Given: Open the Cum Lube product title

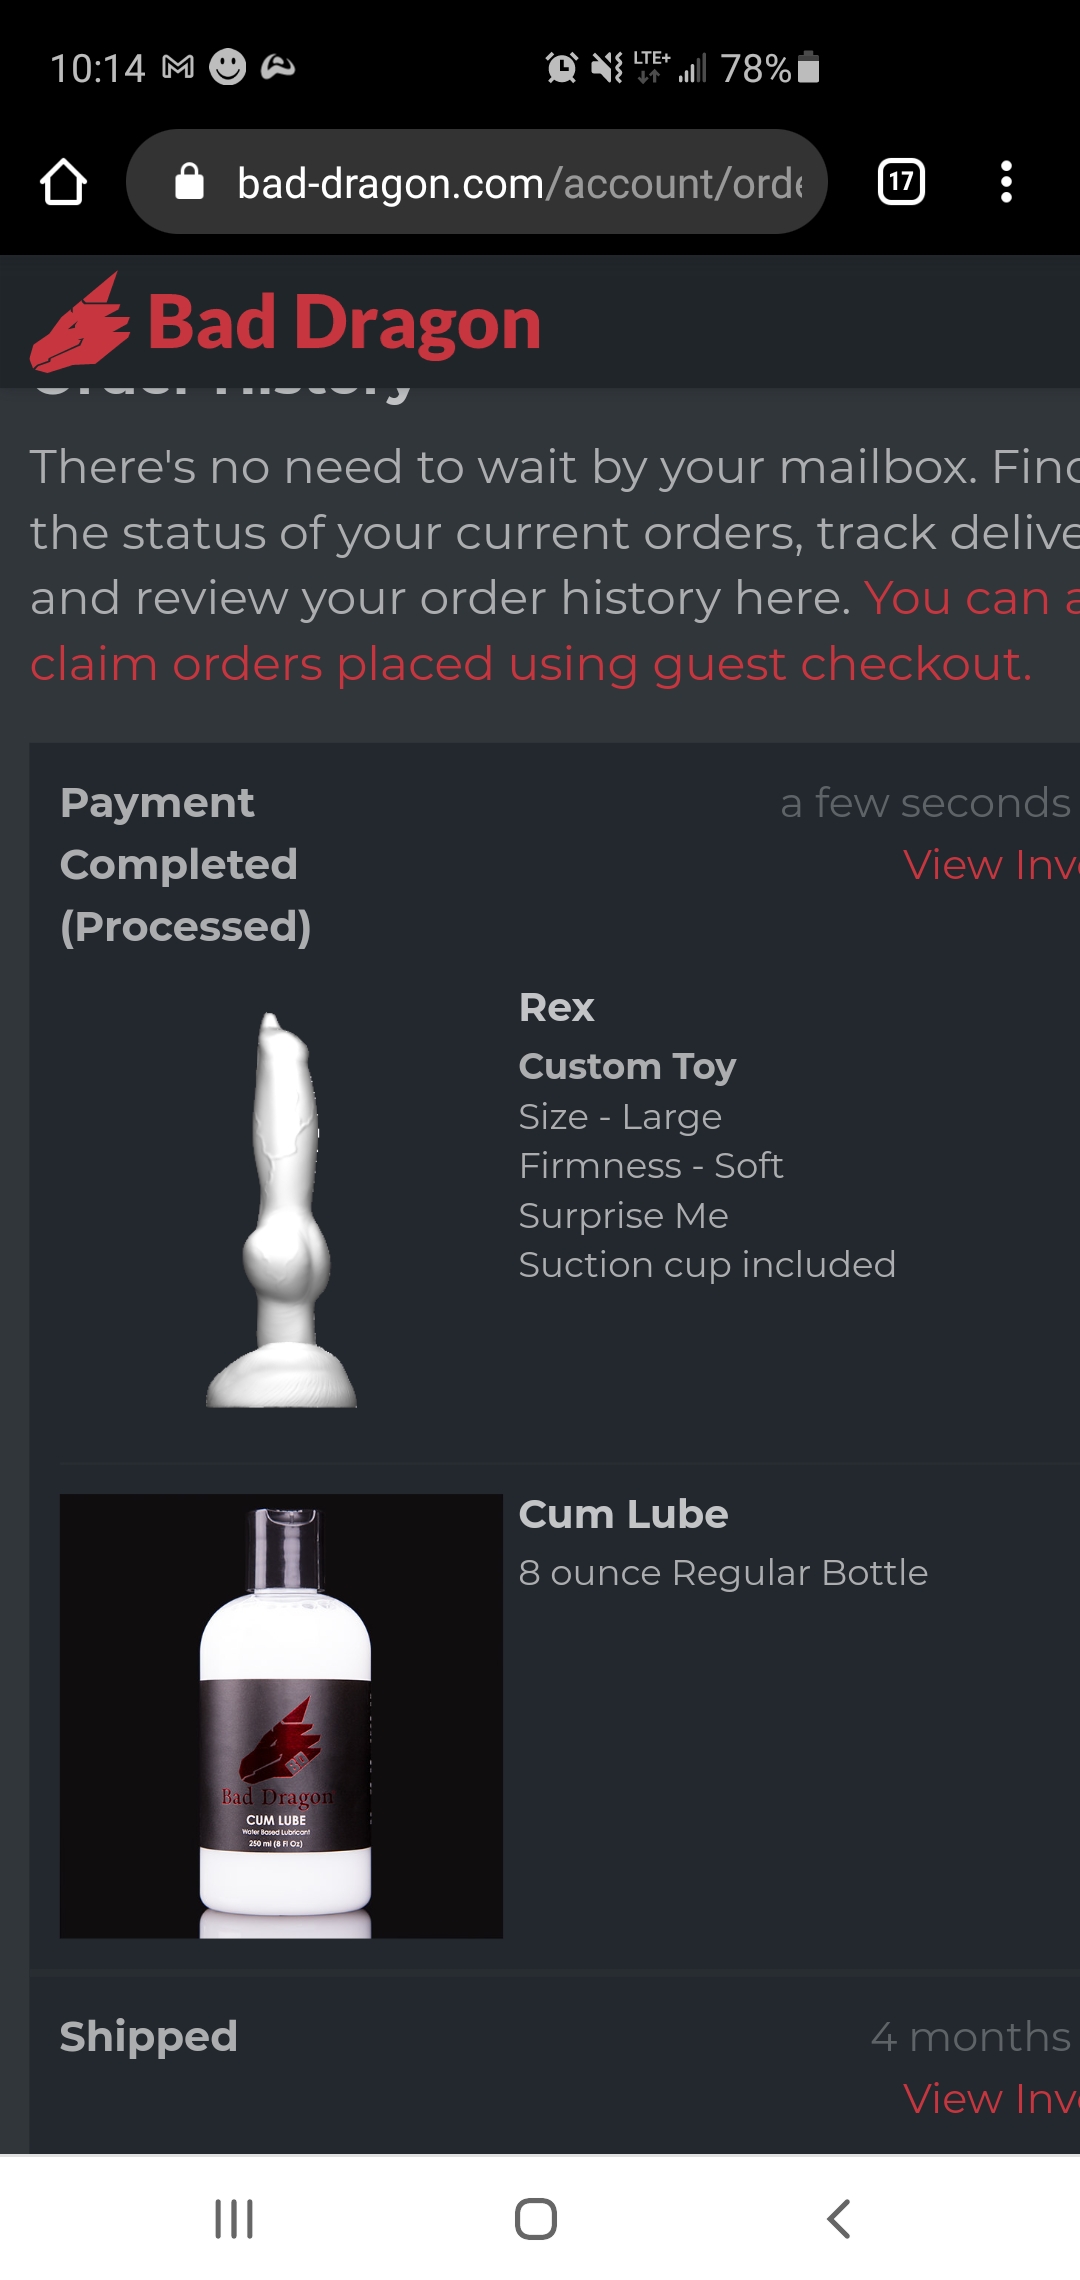Looking at the screenshot, I should point(623,1514).
